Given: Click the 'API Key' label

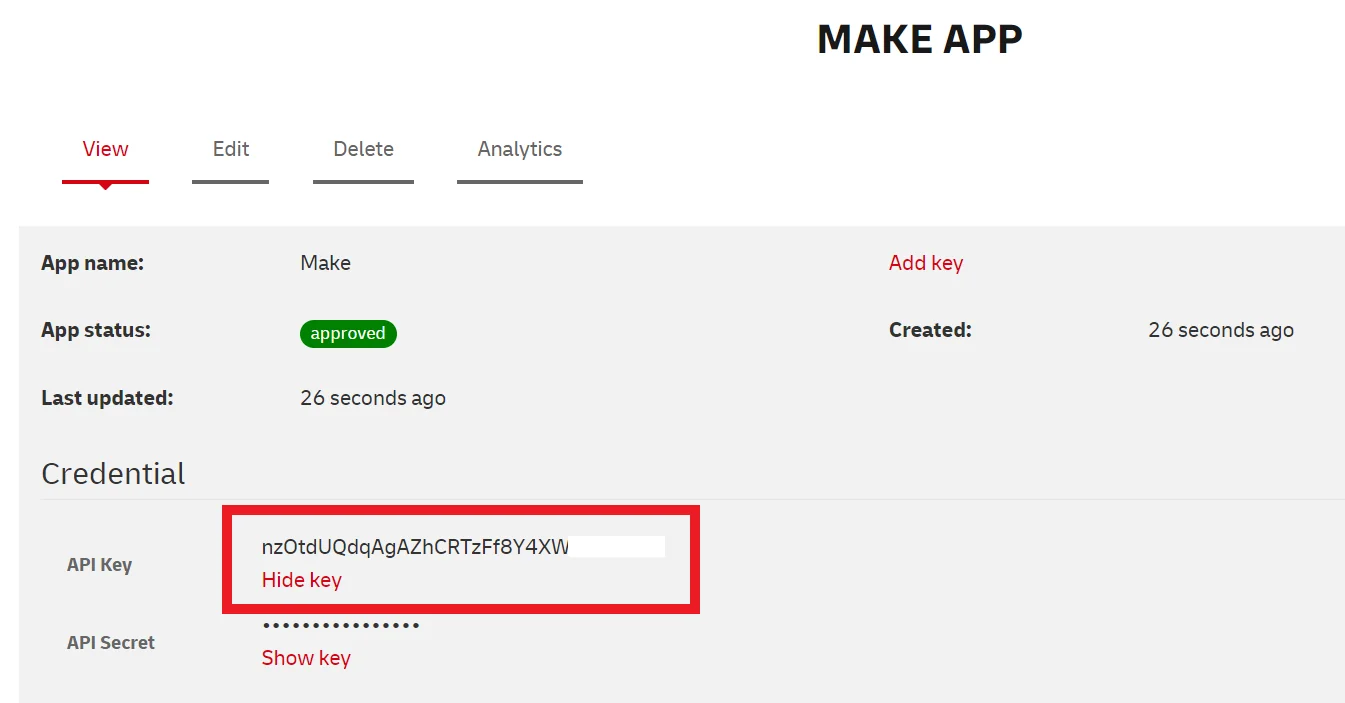Looking at the screenshot, I should click(x=99, y=565).
